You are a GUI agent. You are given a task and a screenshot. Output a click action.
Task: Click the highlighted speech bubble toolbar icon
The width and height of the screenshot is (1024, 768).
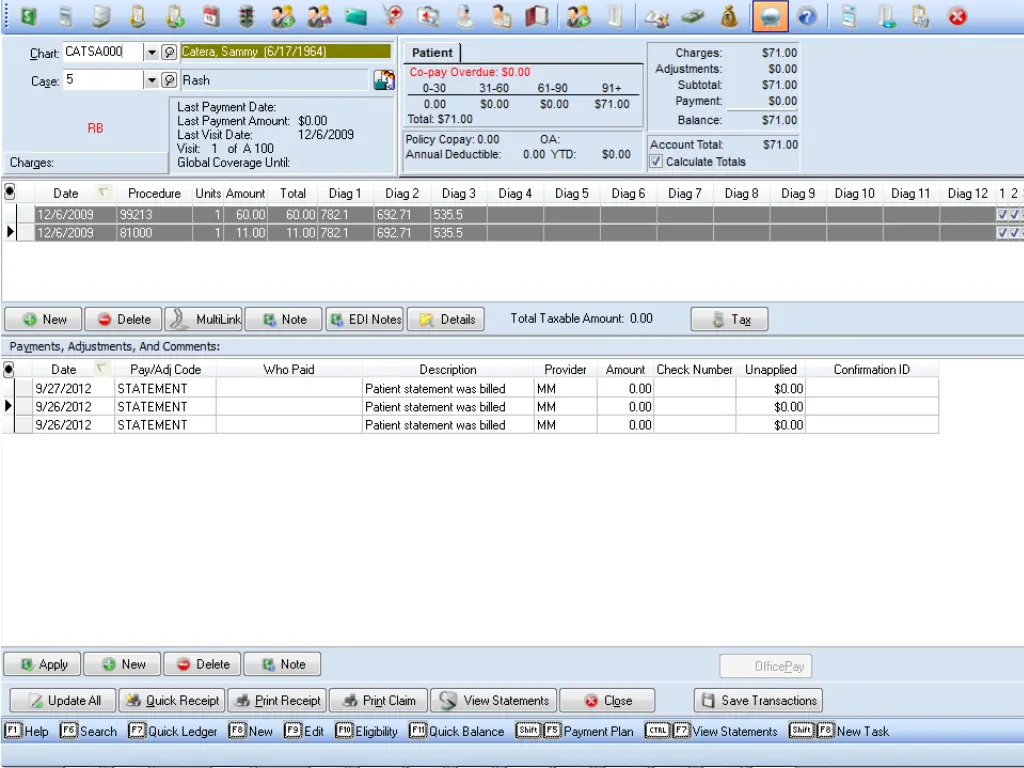pos(770,16)
